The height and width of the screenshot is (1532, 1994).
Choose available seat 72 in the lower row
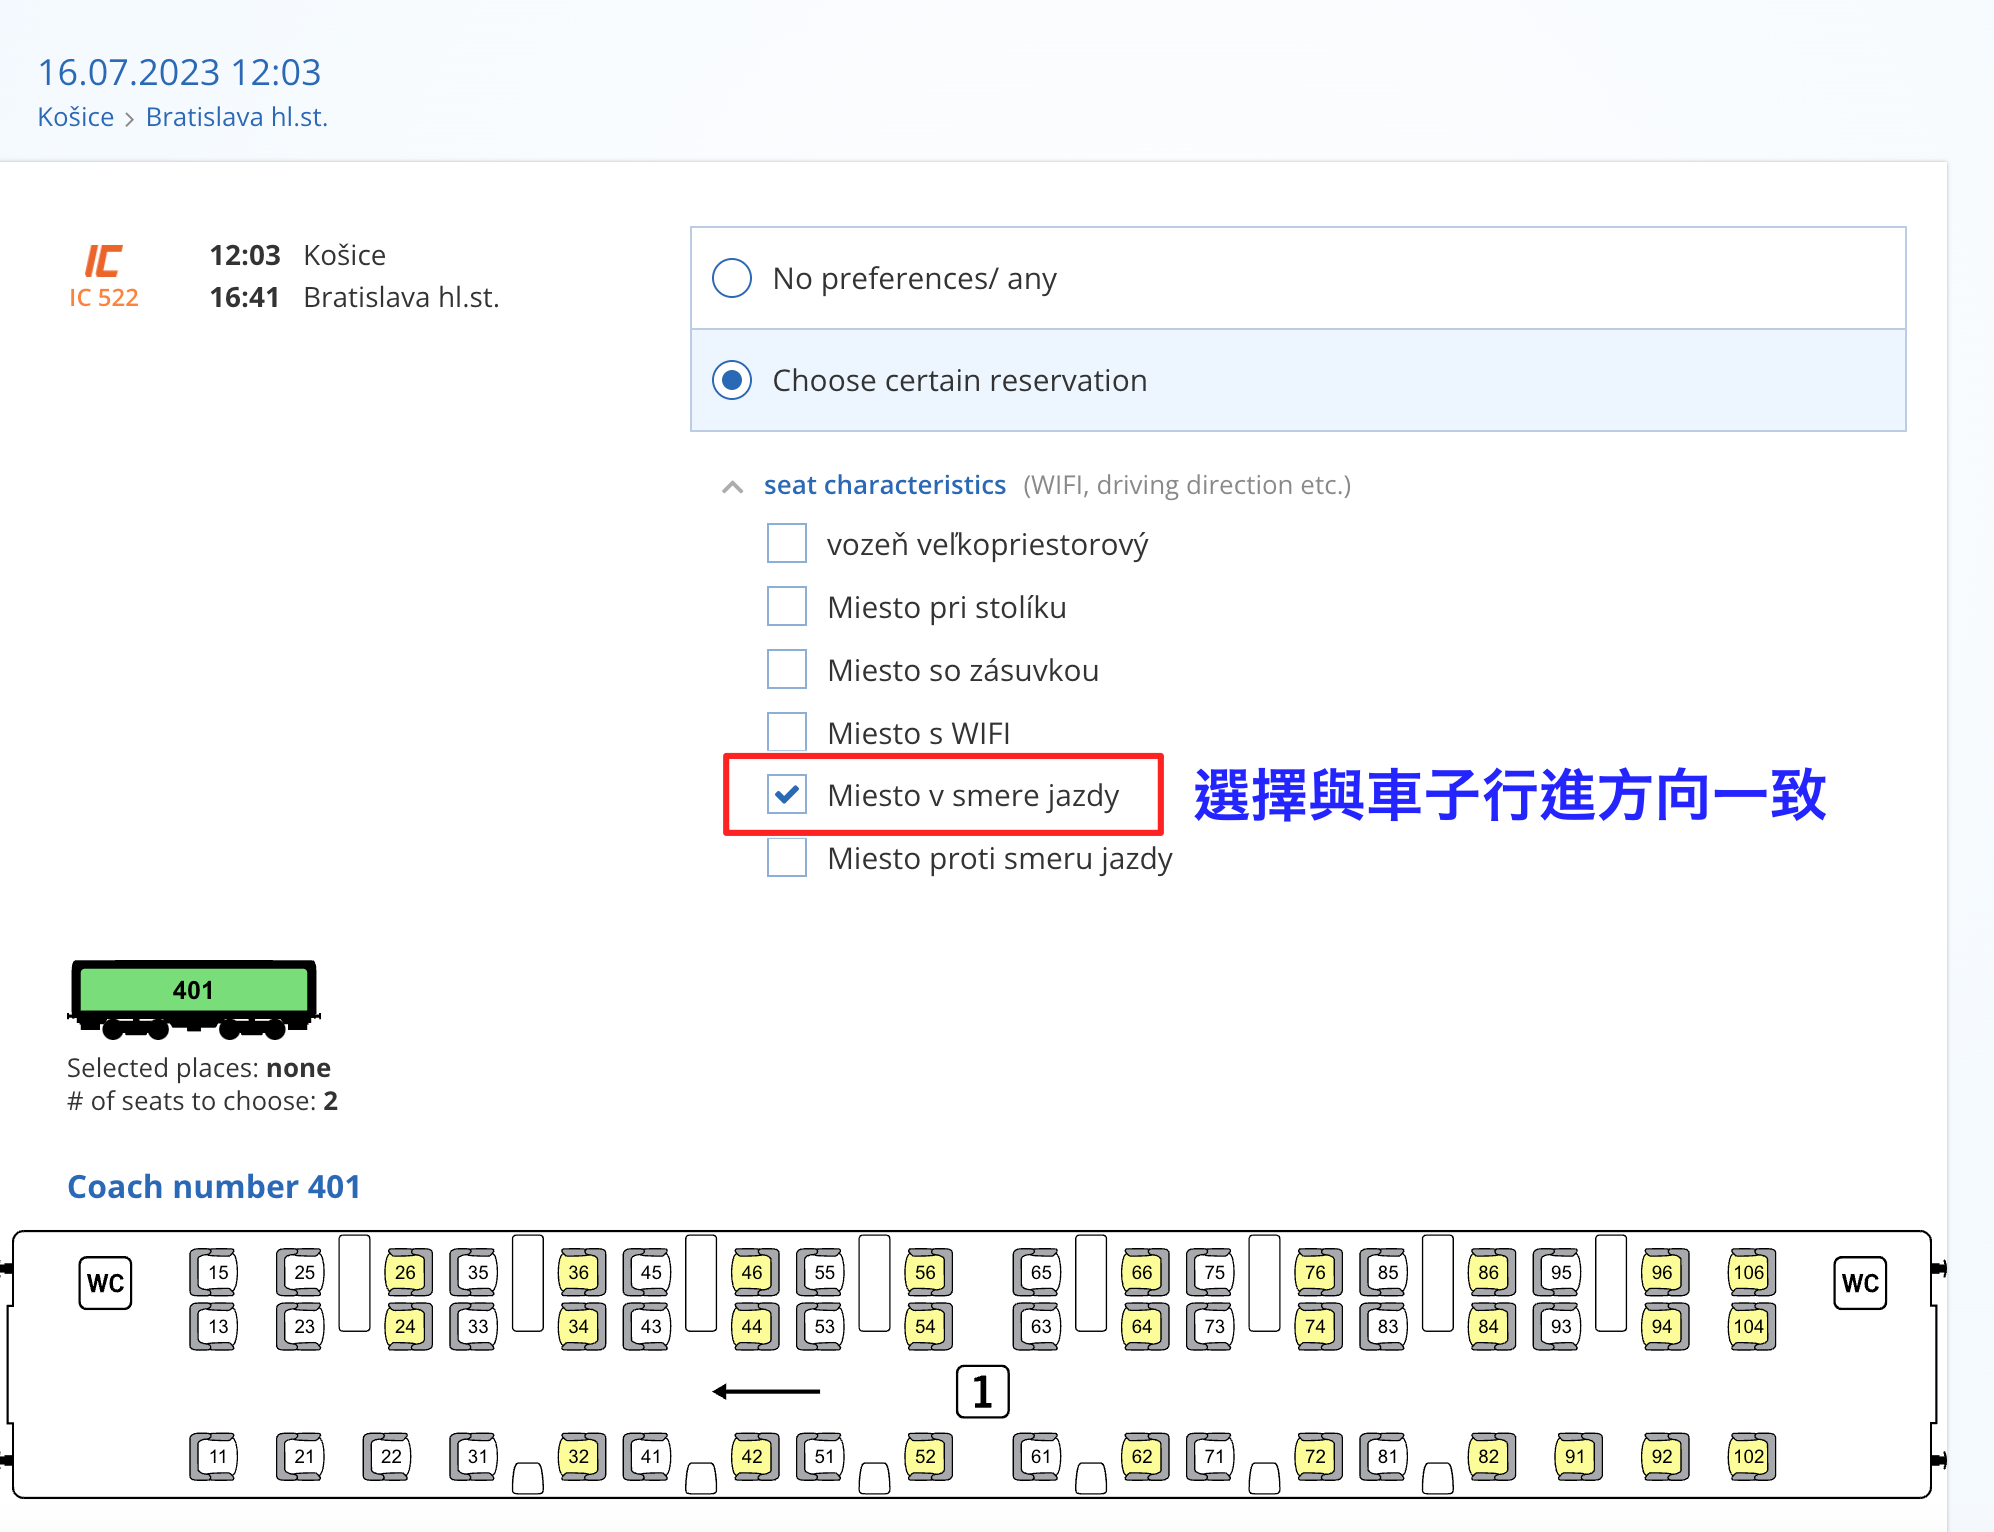coord(1317,1456)
